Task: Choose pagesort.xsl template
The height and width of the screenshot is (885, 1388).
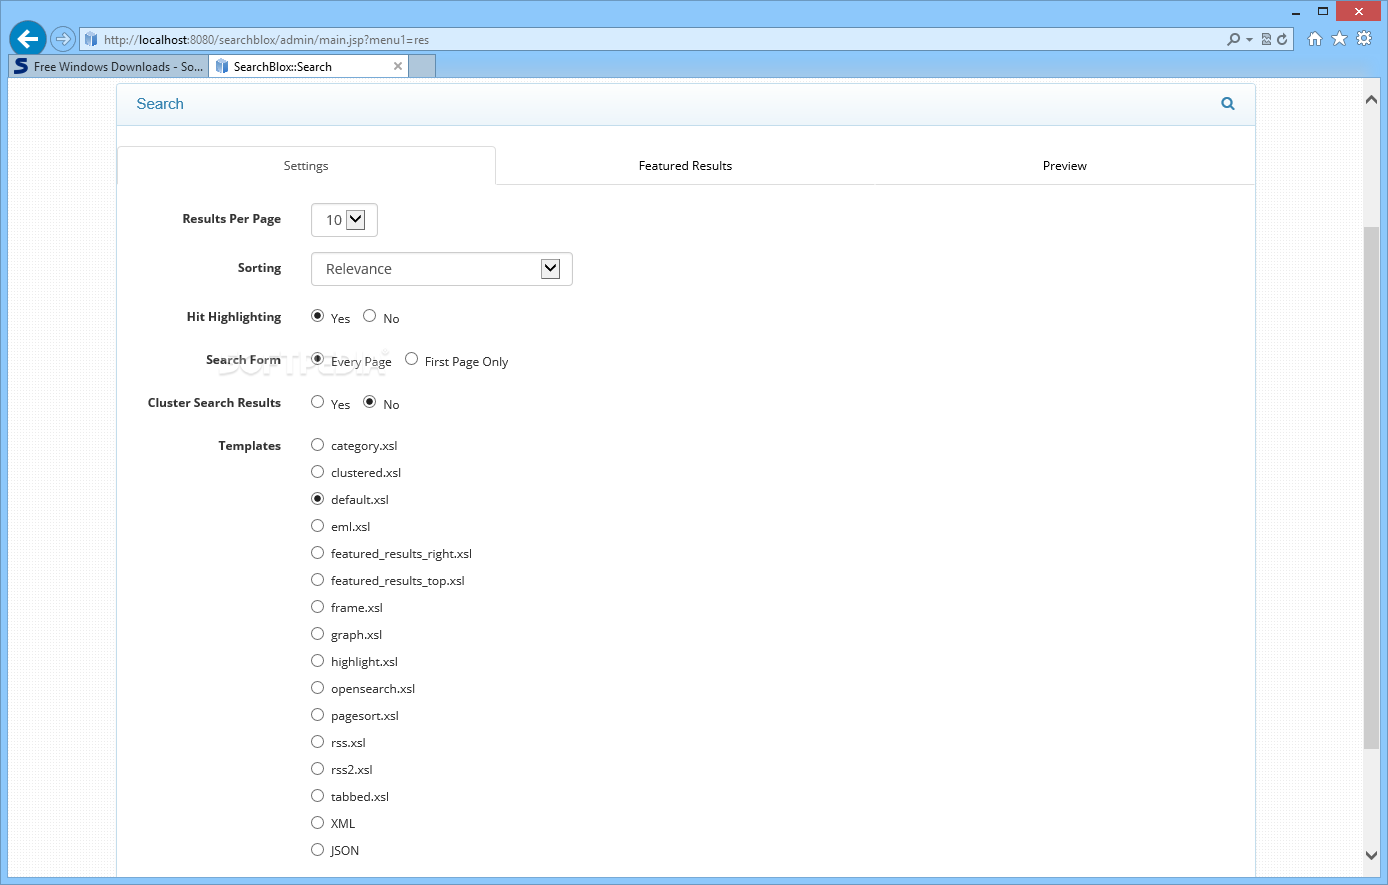Action: click(x=317, y=715)
